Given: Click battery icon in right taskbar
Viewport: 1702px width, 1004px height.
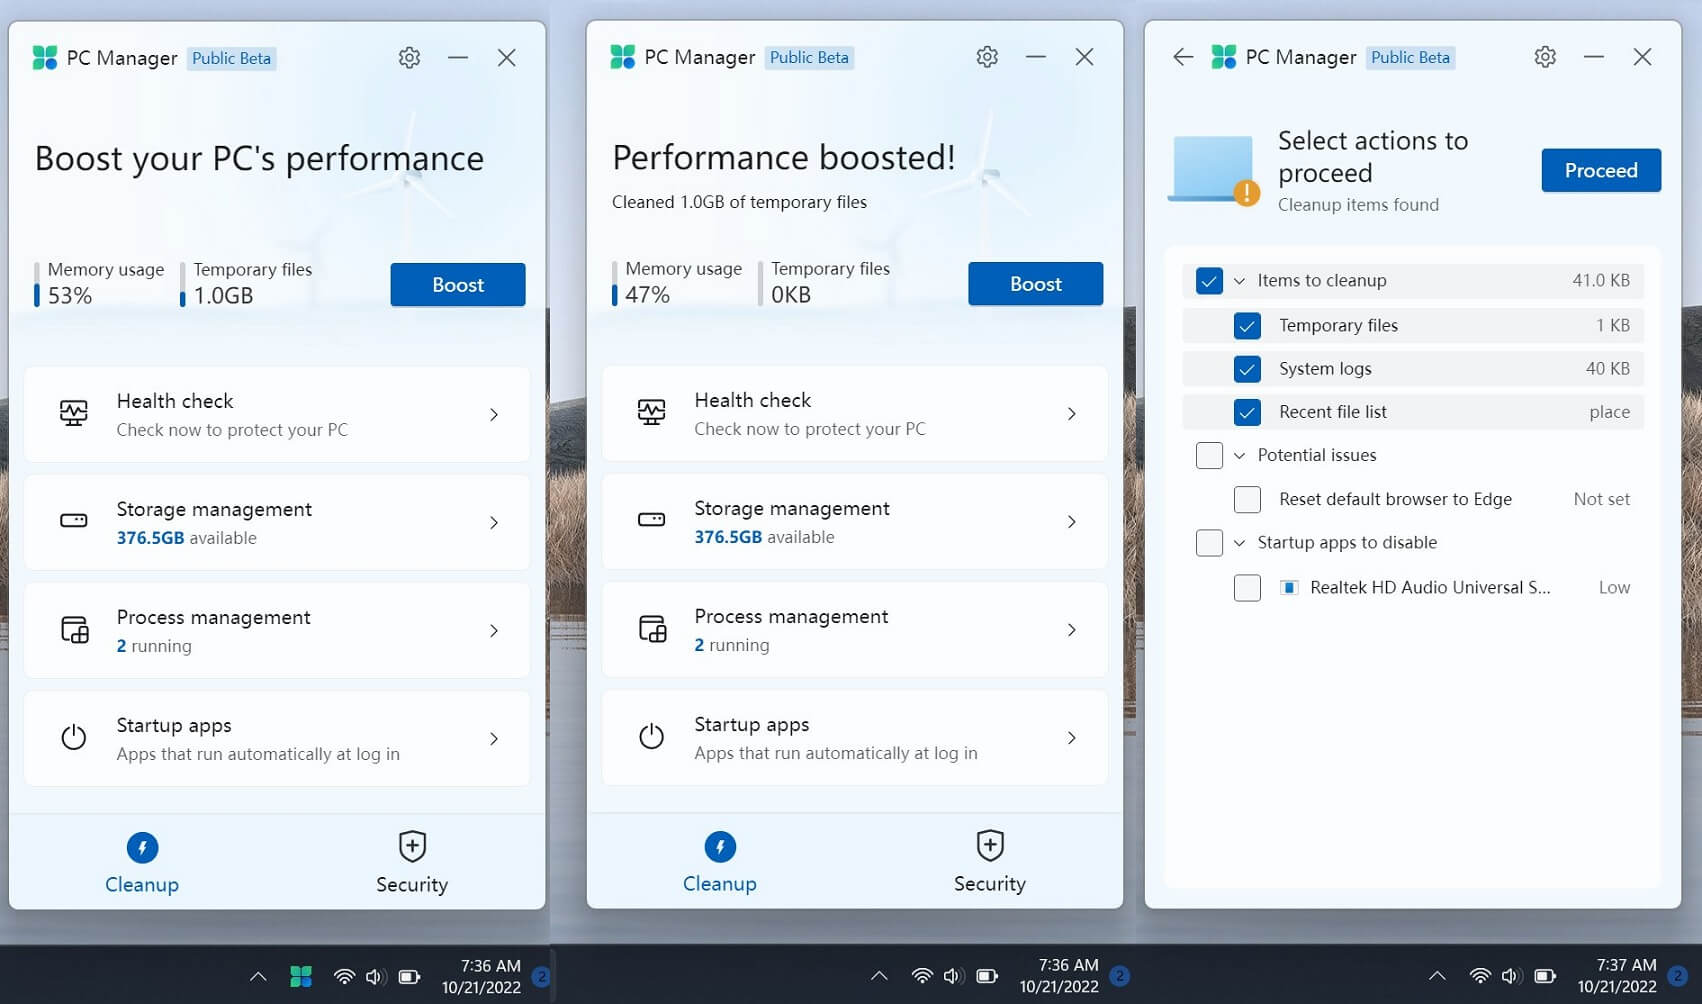Looking at the screenshot, I should (x=1545, y=976).
